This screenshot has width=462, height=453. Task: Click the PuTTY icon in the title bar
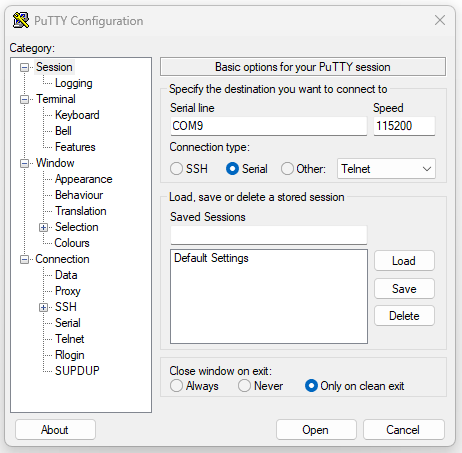pyautogui.click(x=21, y=20)
